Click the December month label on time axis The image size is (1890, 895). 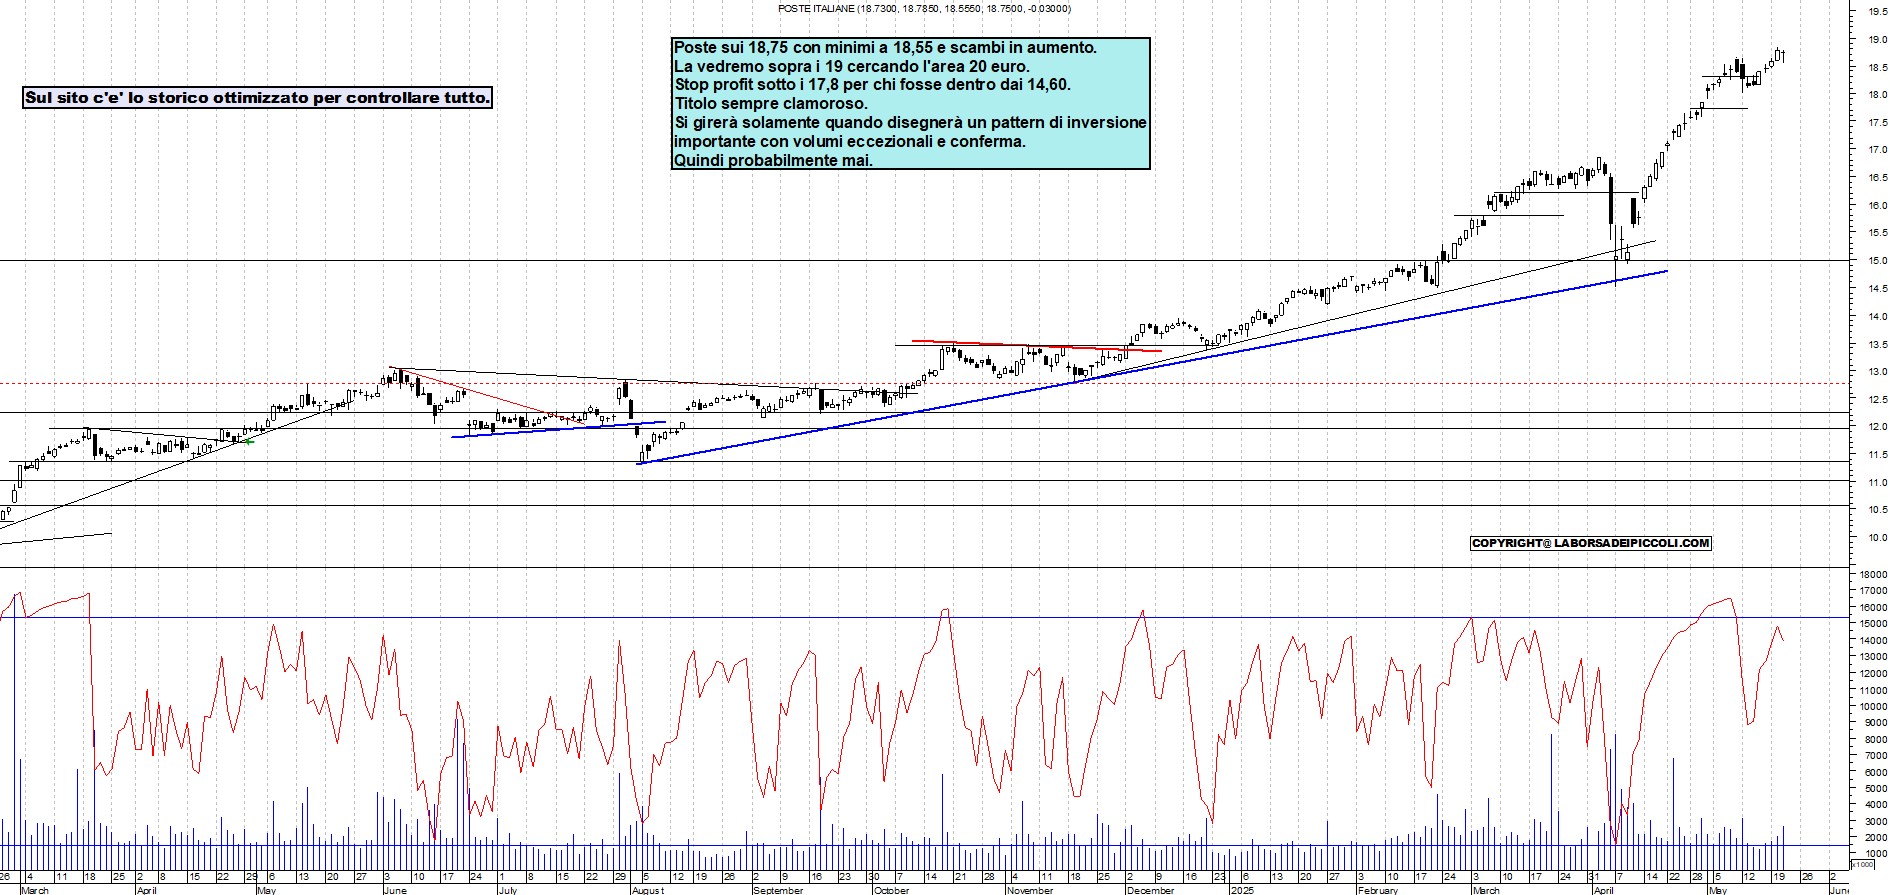(x=1151, y=890)
